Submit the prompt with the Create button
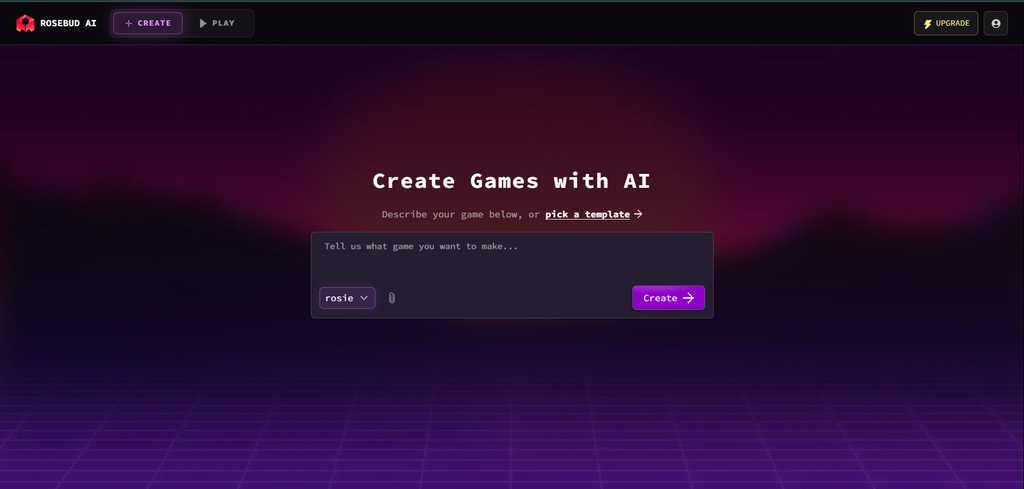The width and height of the screenshot is (1024, 489). tap(668, 298)
